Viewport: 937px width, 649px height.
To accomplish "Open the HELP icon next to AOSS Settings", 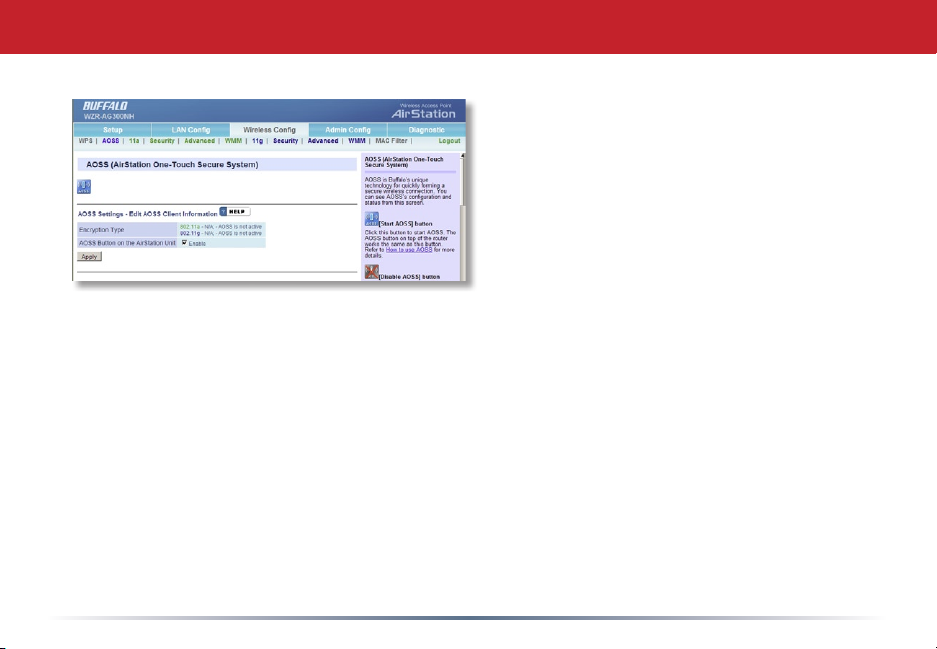I will click(235, 212).
